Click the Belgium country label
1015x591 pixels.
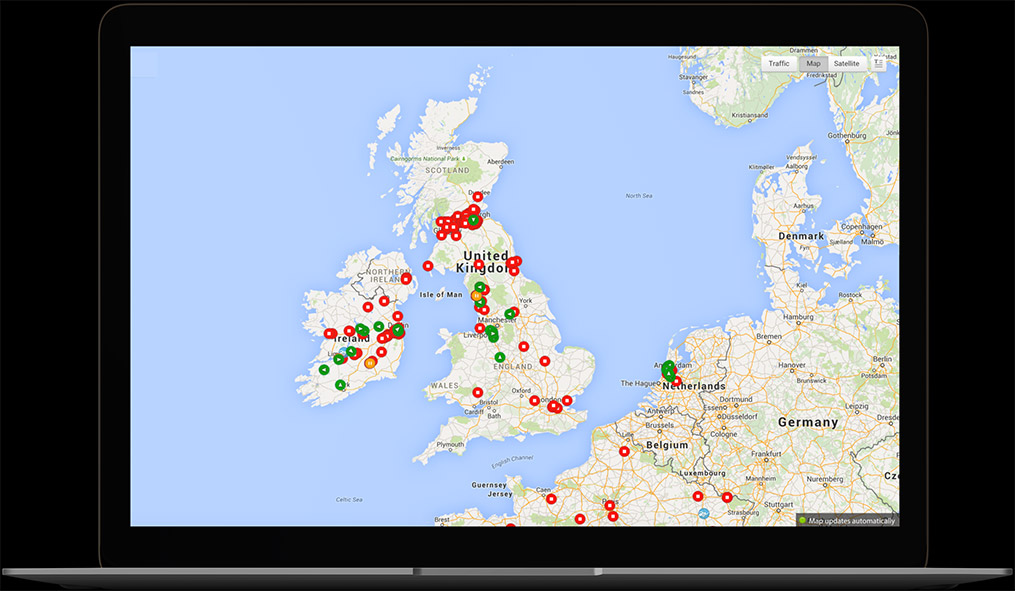click(667, 445)
